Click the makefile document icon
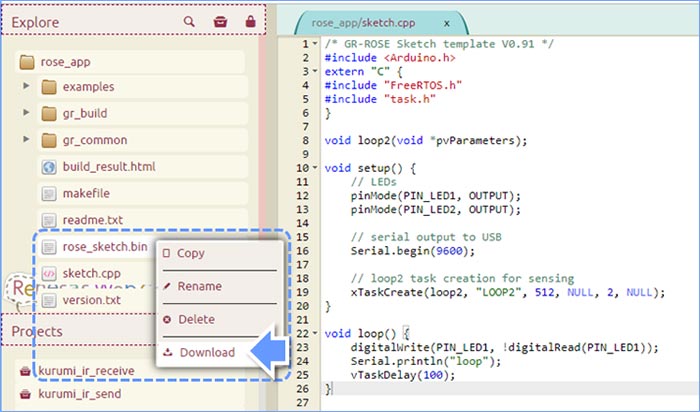This screenshot has height=412, width=700. tap(49, 193)
